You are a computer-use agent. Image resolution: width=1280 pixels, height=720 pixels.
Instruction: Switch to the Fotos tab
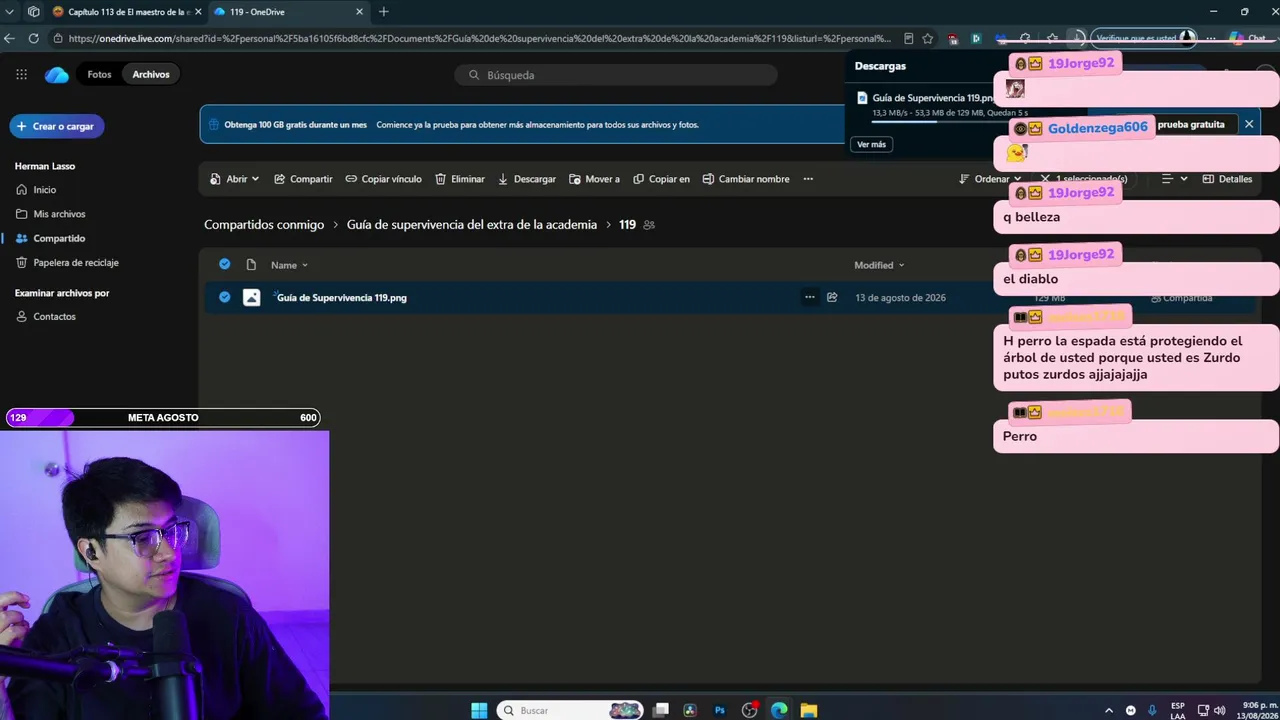(99, 75)
